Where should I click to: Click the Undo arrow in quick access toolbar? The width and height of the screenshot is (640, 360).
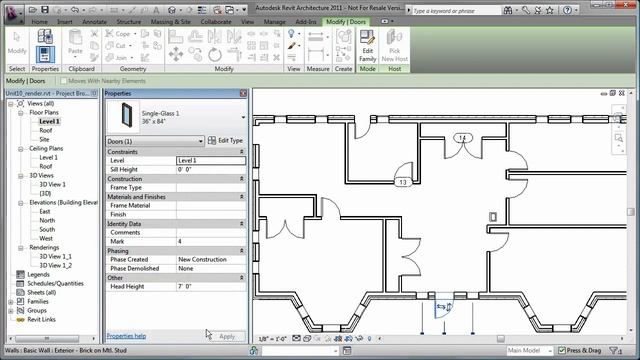[74, 10]
